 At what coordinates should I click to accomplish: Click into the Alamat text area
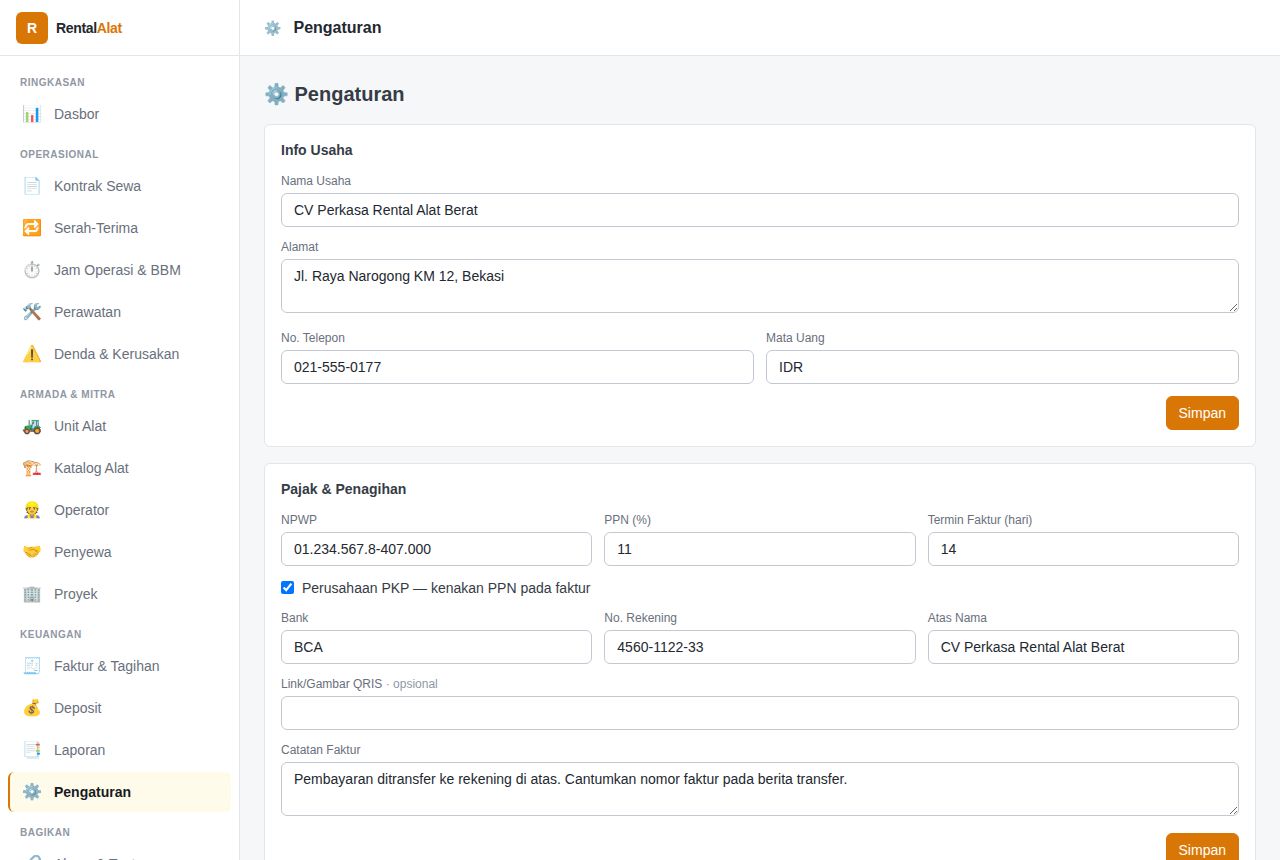pyautogui.click(x=760, y=286)
